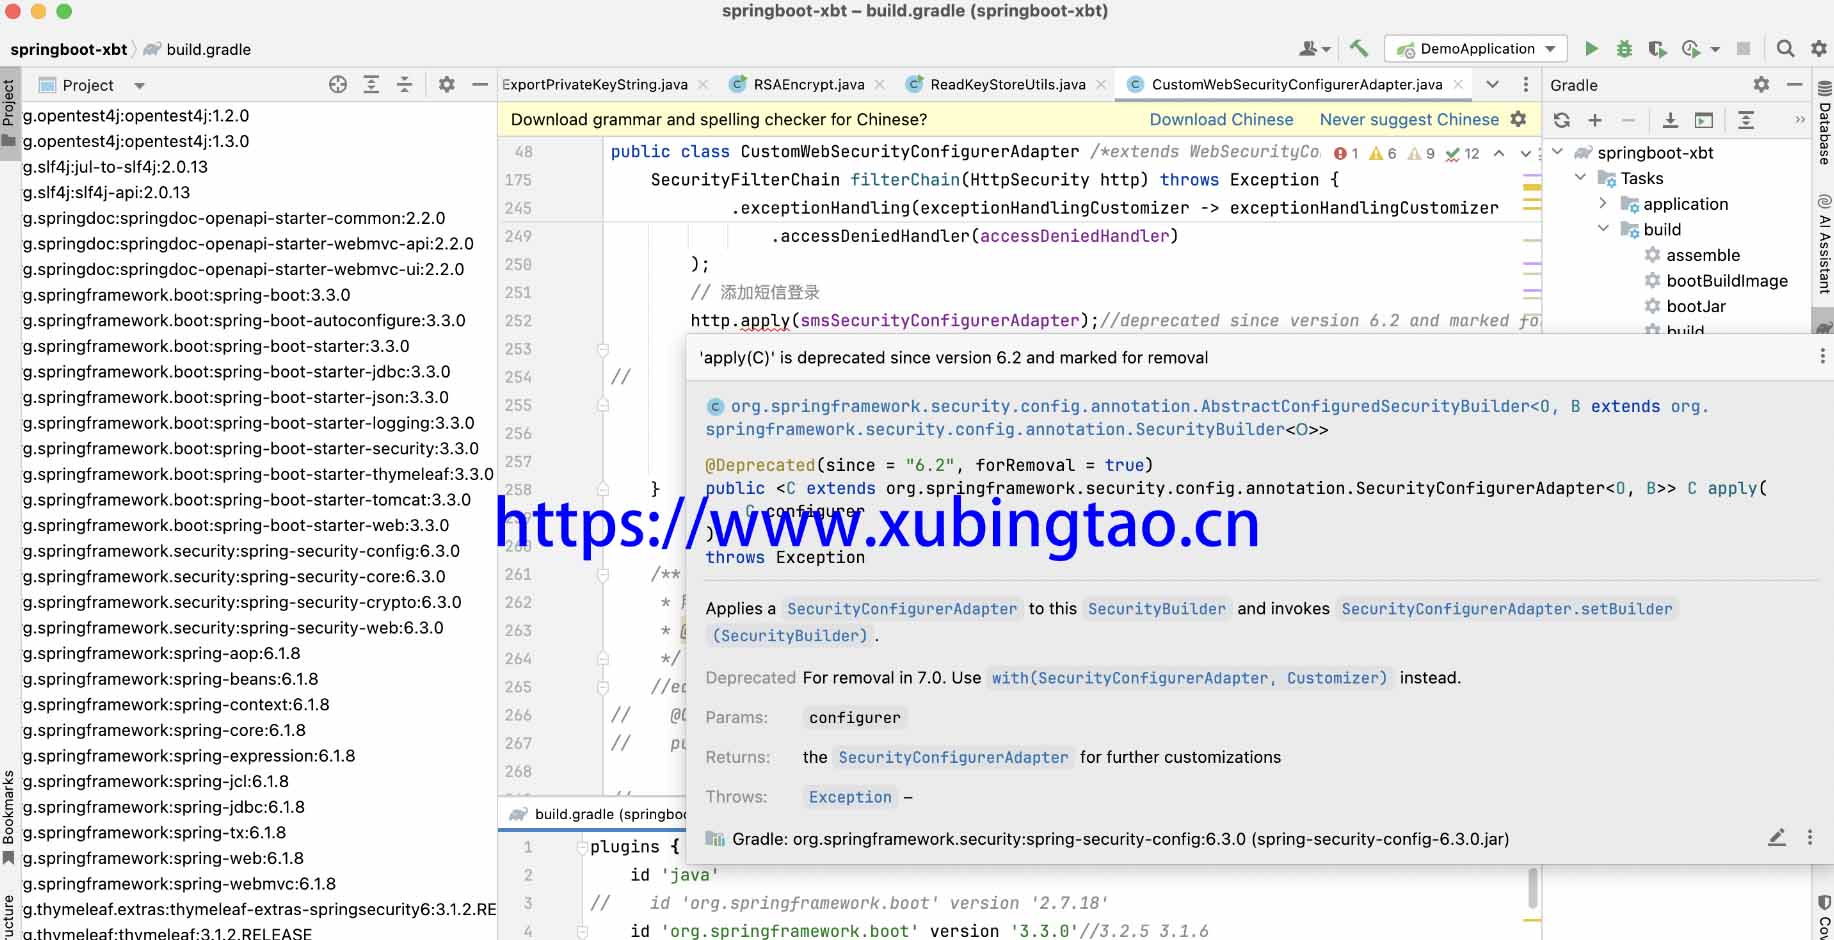Run DemoApplication with the green play icon

pyautogui.click(x=1591, y=48)
